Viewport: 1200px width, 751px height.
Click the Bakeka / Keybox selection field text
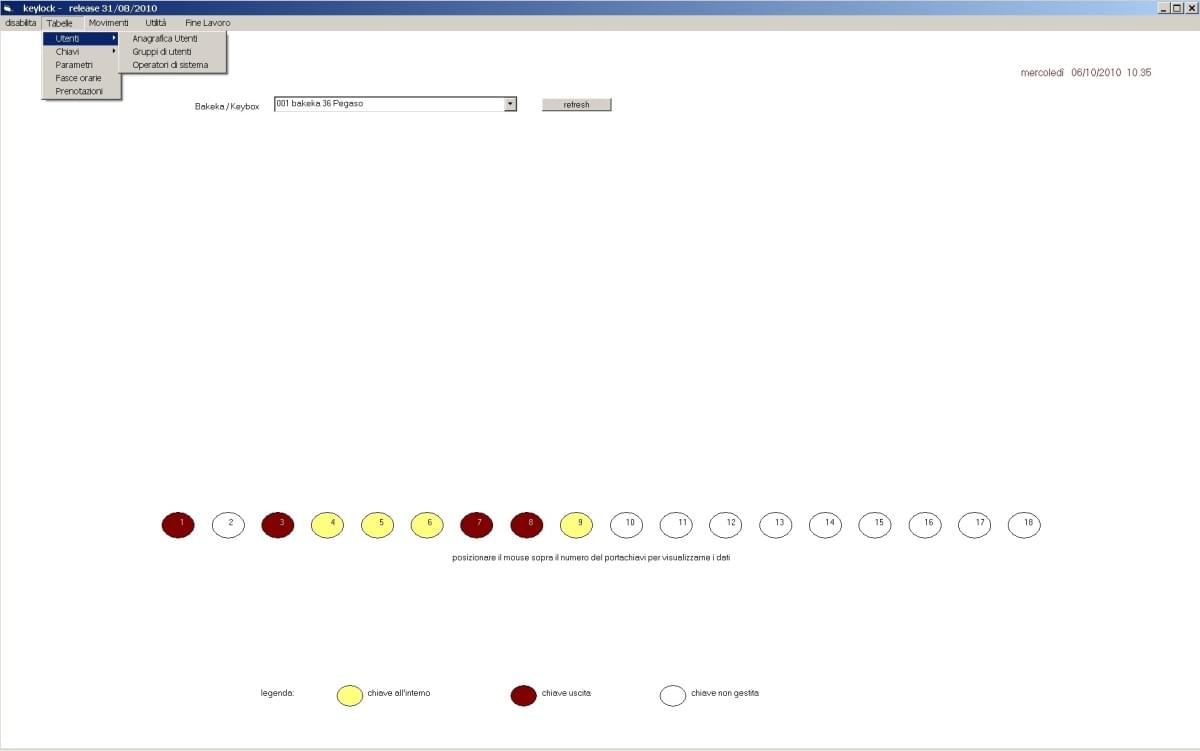(x=388, y=104)
